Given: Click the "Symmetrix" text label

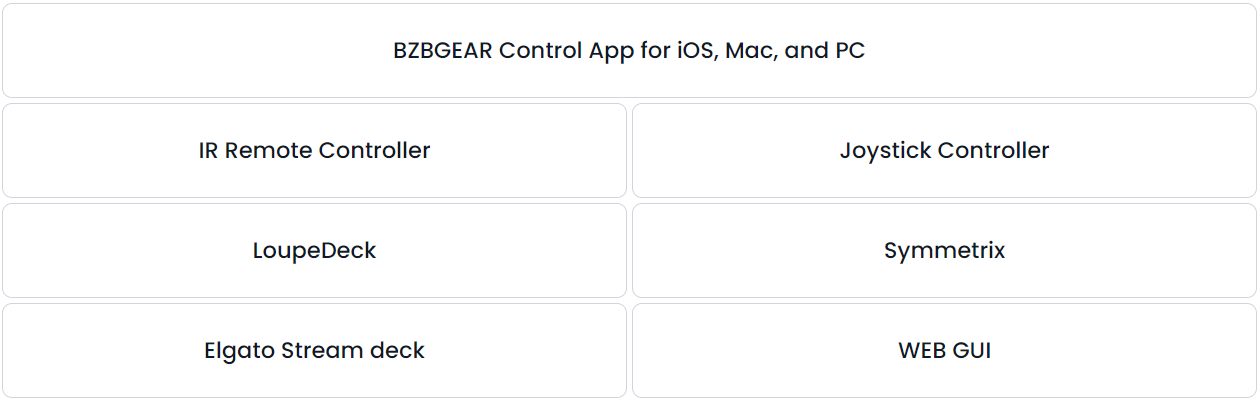Looking at the screenshot, I should point(944,251).
